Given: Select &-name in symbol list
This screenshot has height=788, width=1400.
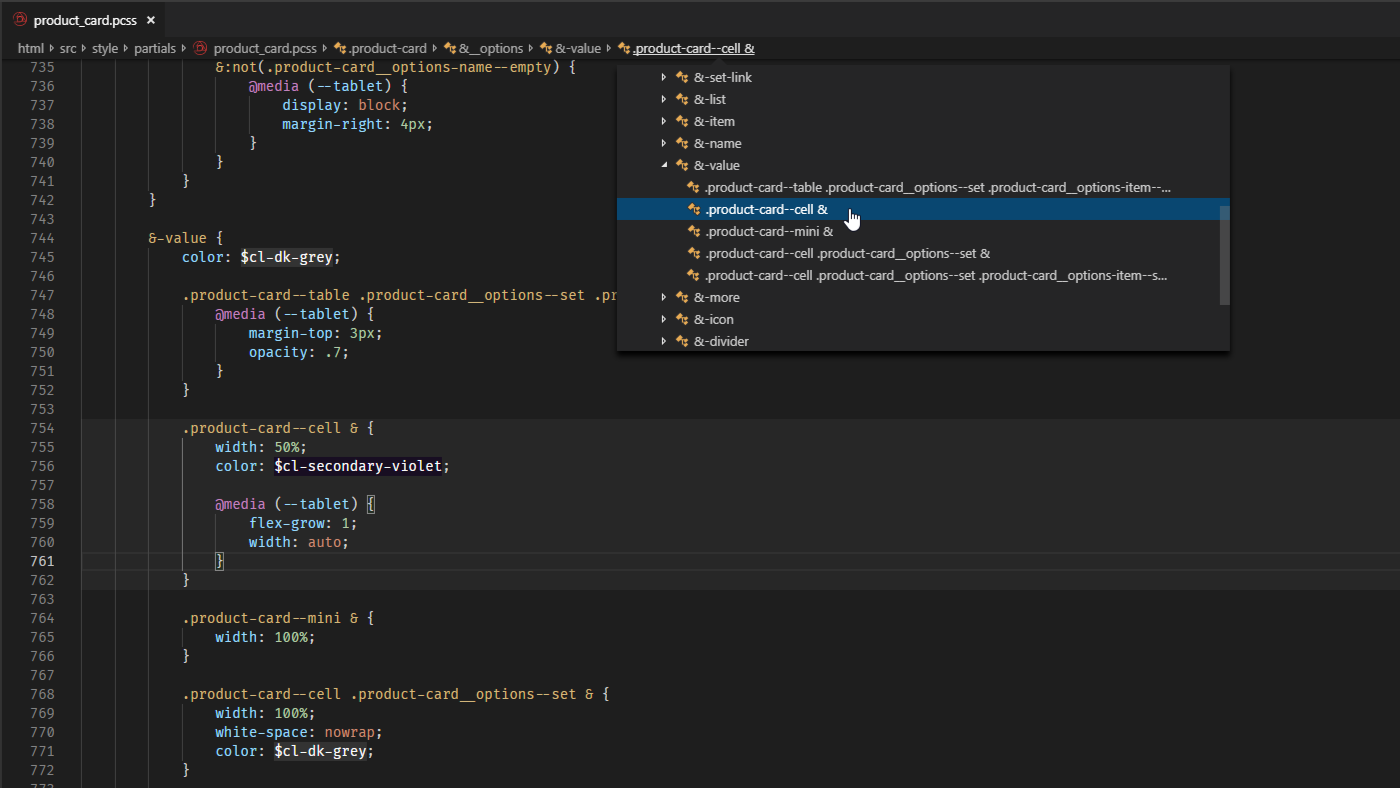Looking at the screenshot, I should pyautogui.click(x=718, y=143).
